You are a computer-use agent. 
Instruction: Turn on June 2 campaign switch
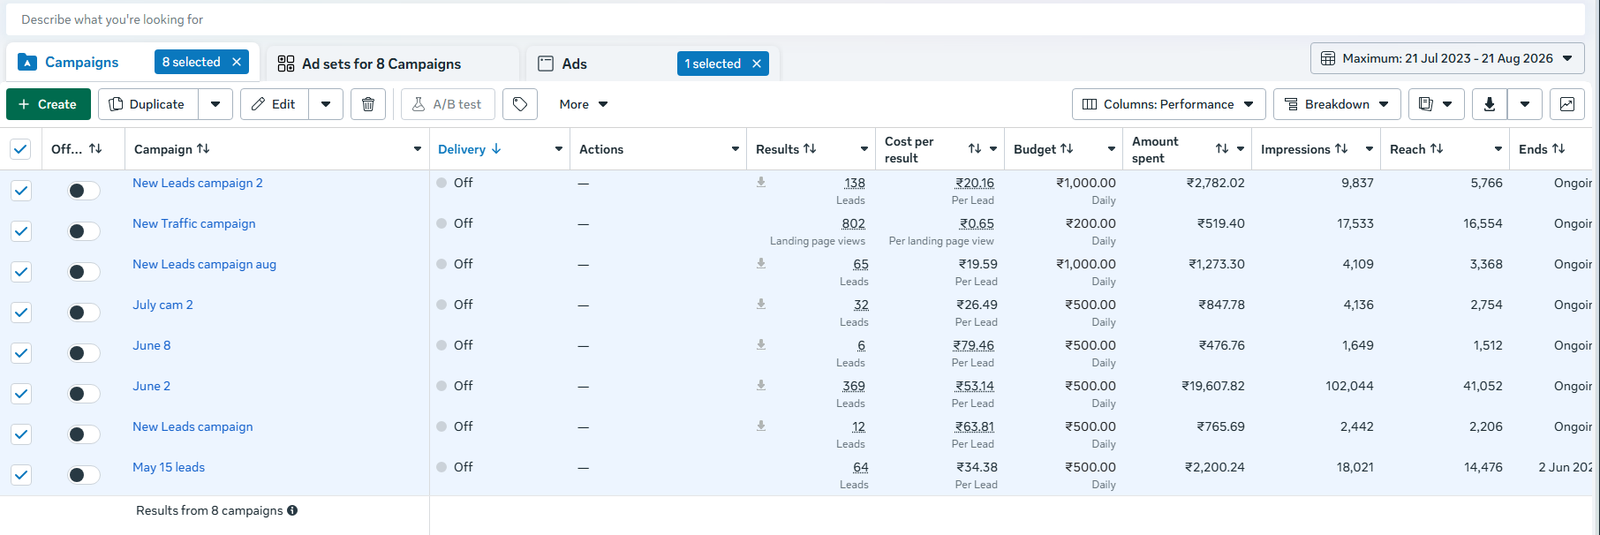84,394
